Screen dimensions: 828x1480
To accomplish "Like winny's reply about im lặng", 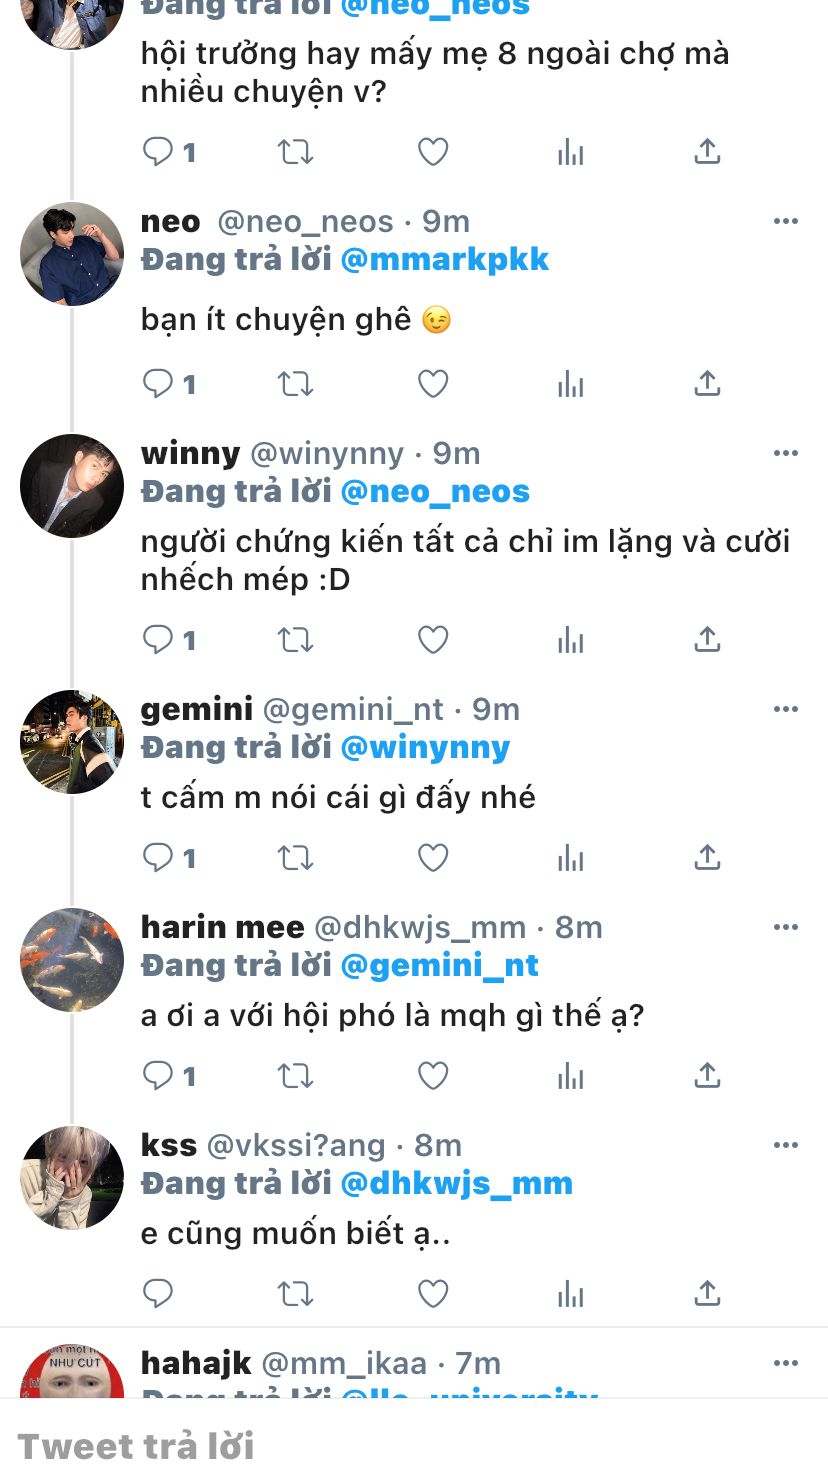I will 433,640.
